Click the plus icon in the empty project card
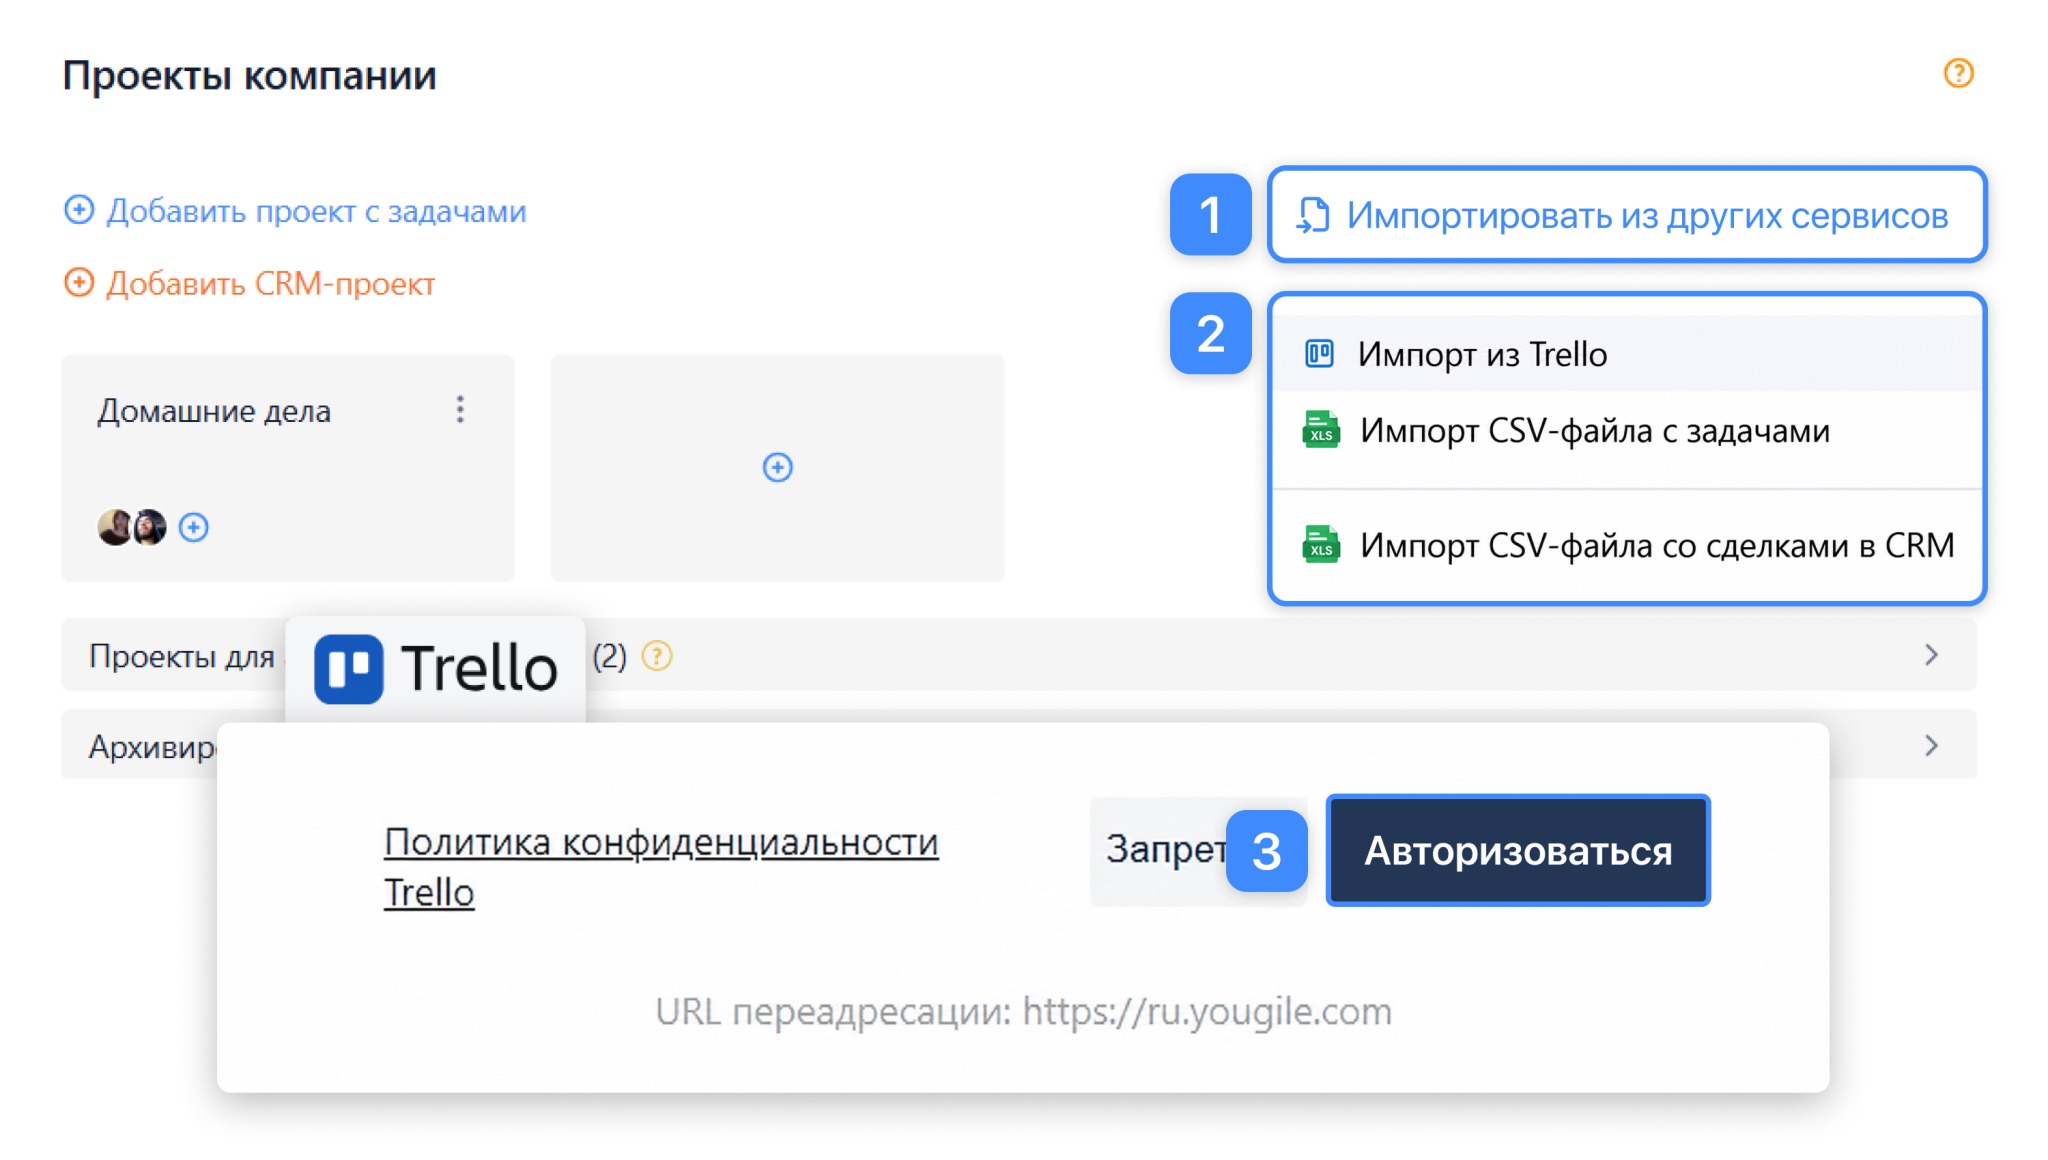Image resolution: width=2048 pixels, height=1160 pixels. 777,467
